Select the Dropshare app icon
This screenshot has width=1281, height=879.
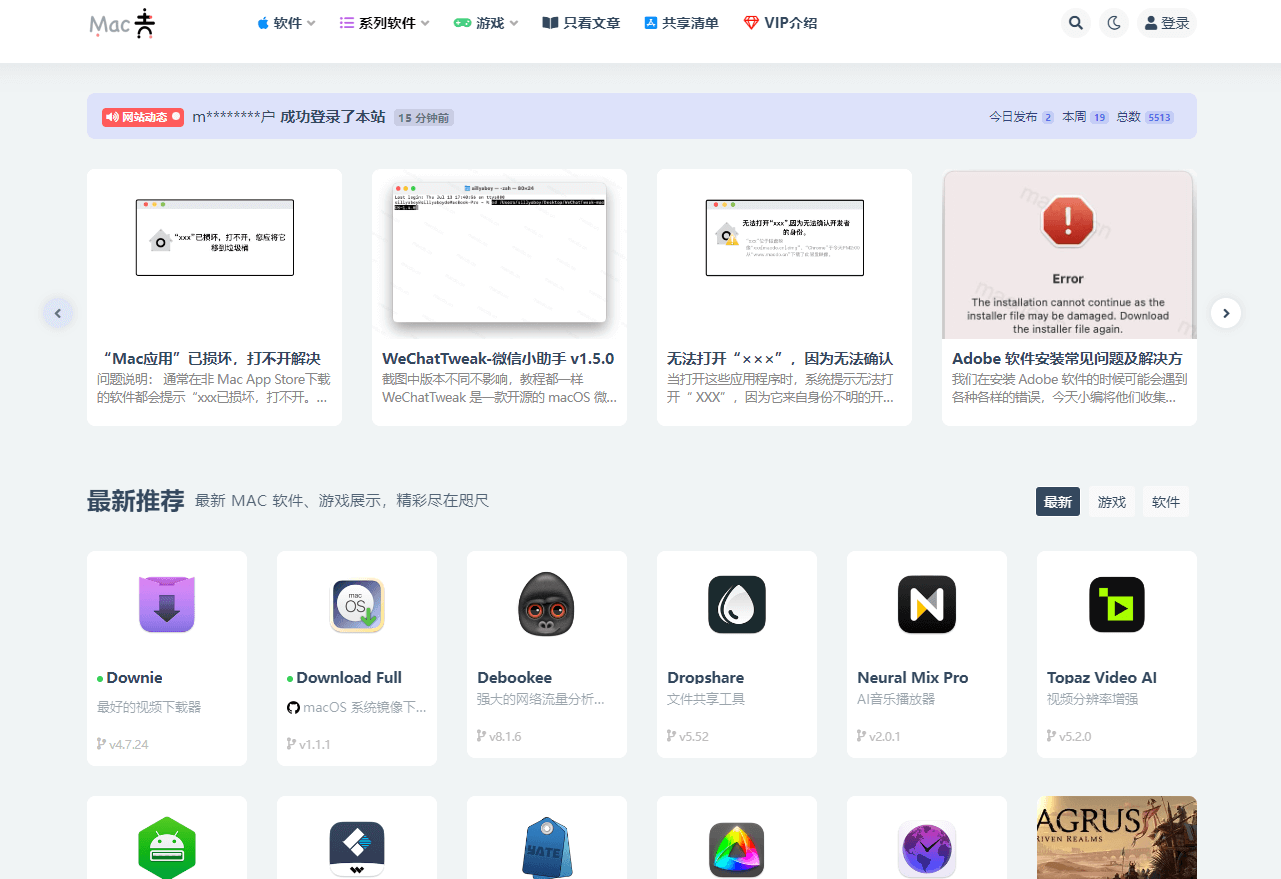click(737, 604)
